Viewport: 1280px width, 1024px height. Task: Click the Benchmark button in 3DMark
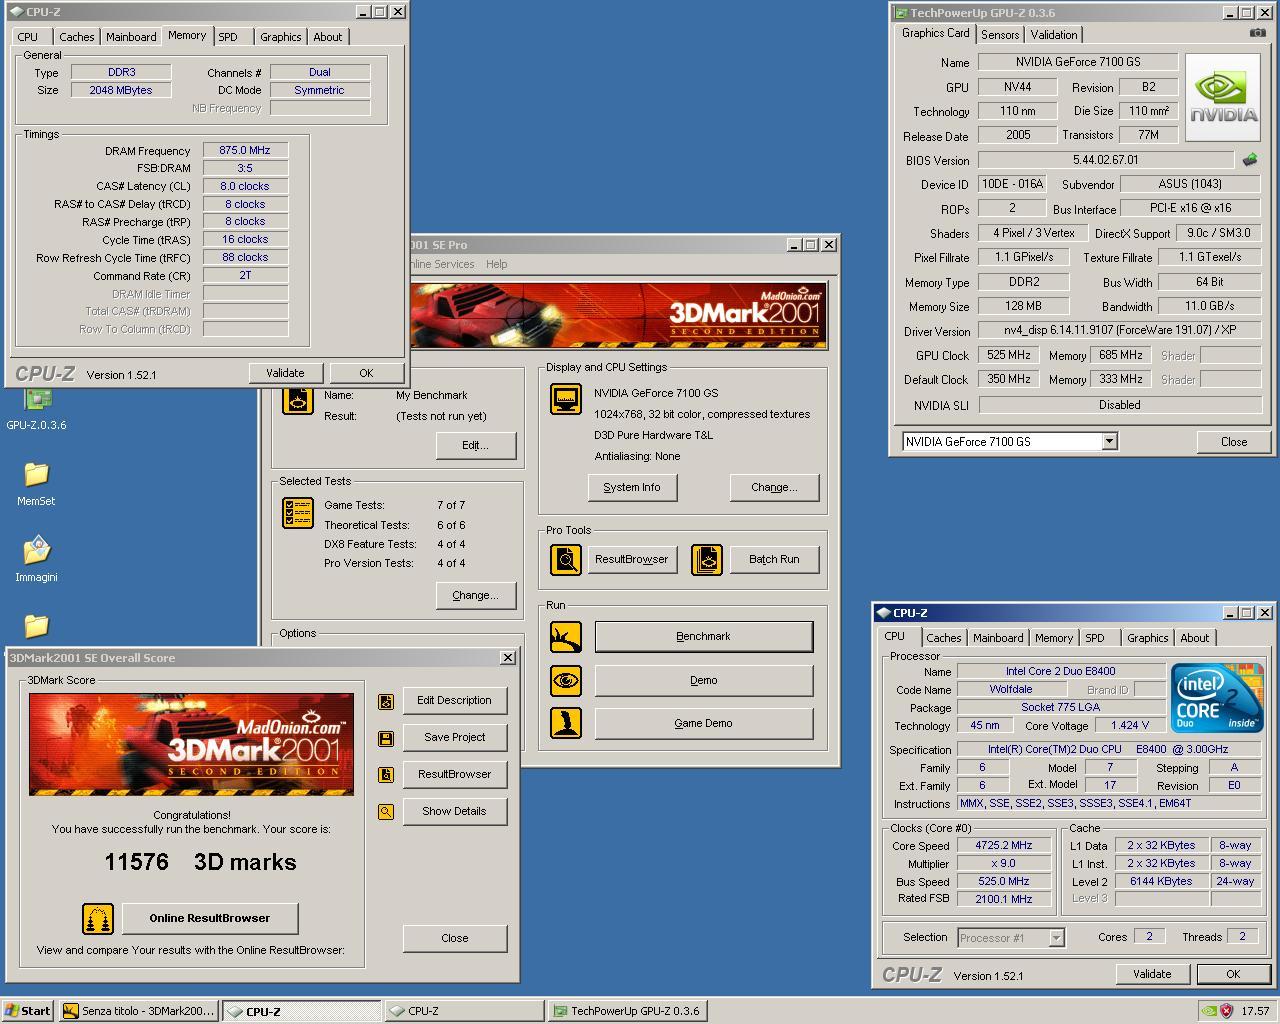click(x=704, y=637)
